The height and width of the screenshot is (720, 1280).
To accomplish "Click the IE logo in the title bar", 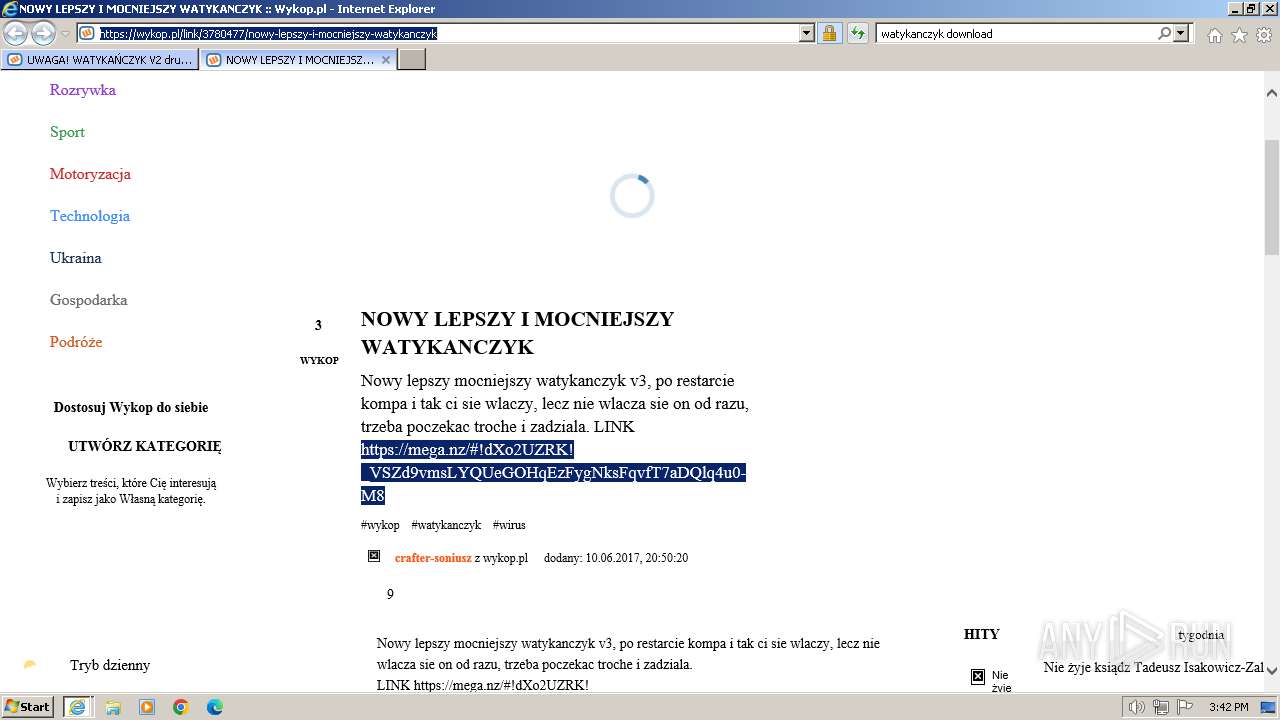I will pos(10,9).
